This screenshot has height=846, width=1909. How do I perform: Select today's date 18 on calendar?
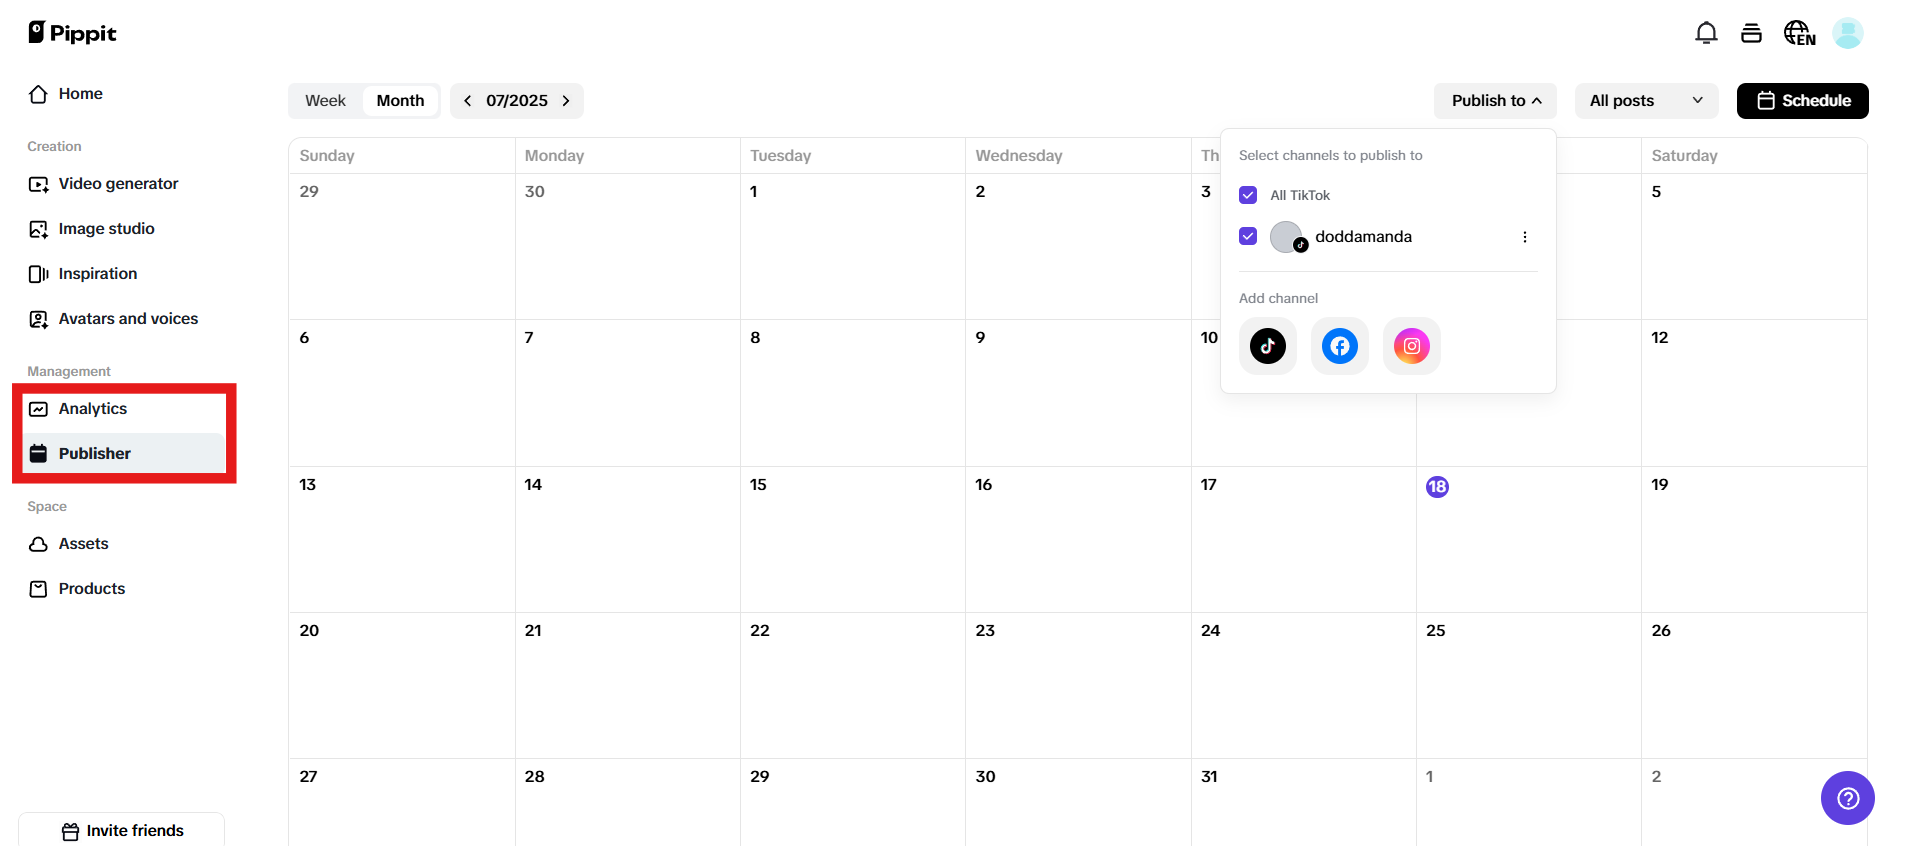pos(1437,487)
